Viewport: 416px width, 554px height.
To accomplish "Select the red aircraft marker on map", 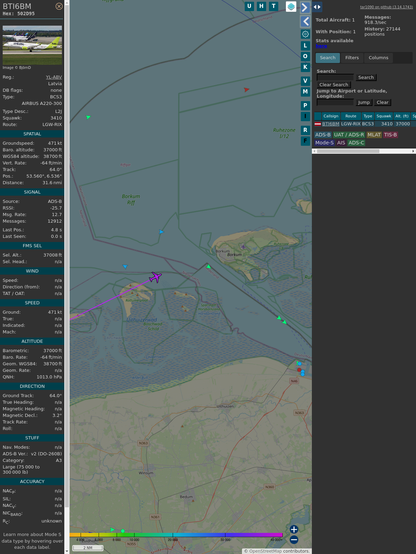I will [x=246, y=90].
